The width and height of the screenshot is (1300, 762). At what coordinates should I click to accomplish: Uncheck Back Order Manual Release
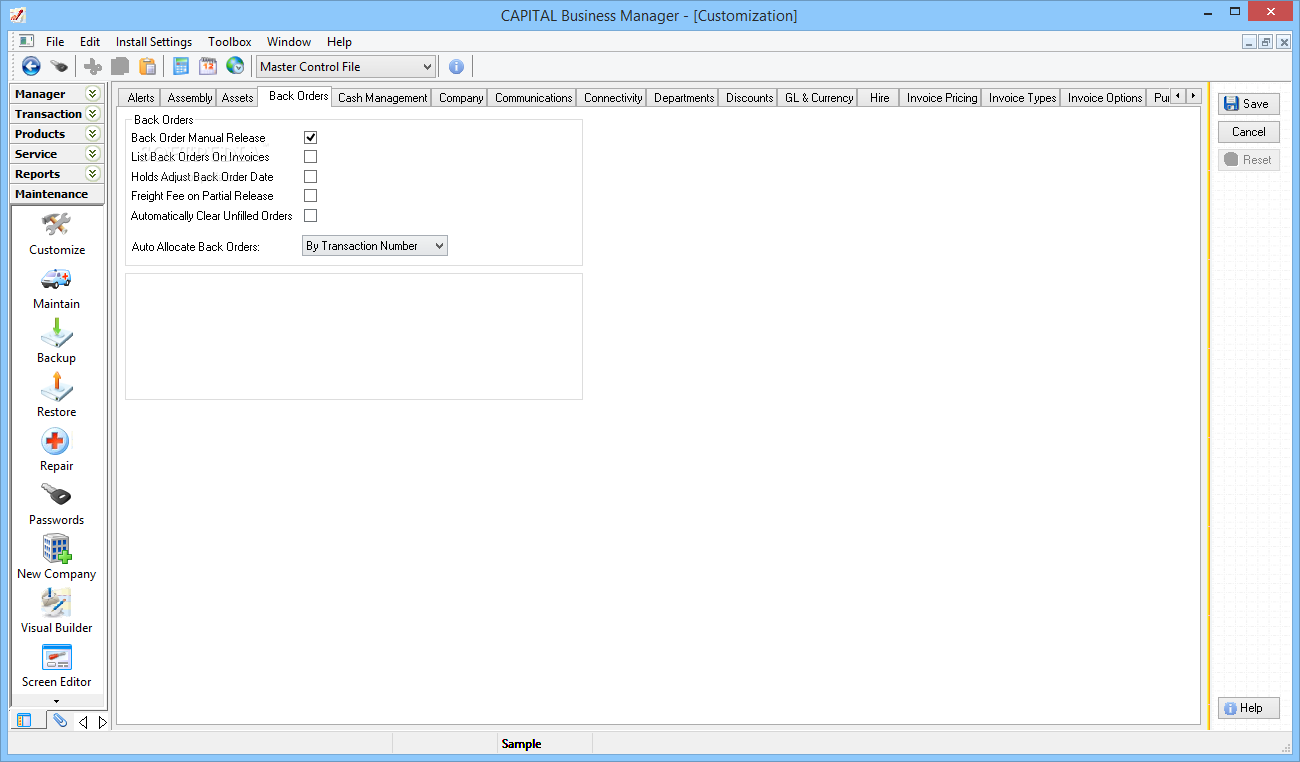pos(311,138)
